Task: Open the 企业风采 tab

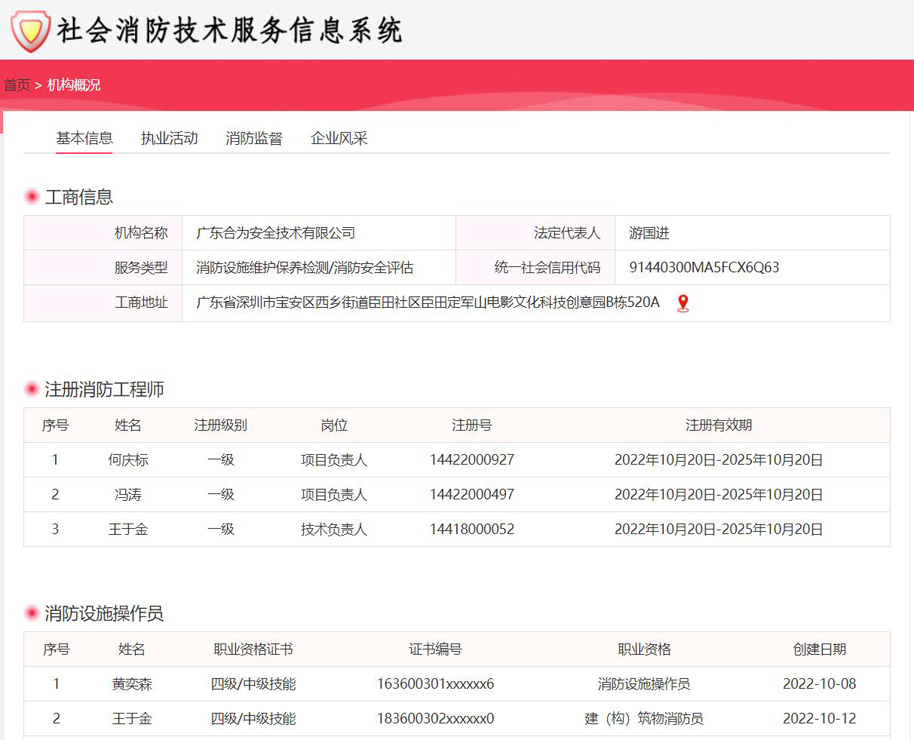Action: click(339, 138)
